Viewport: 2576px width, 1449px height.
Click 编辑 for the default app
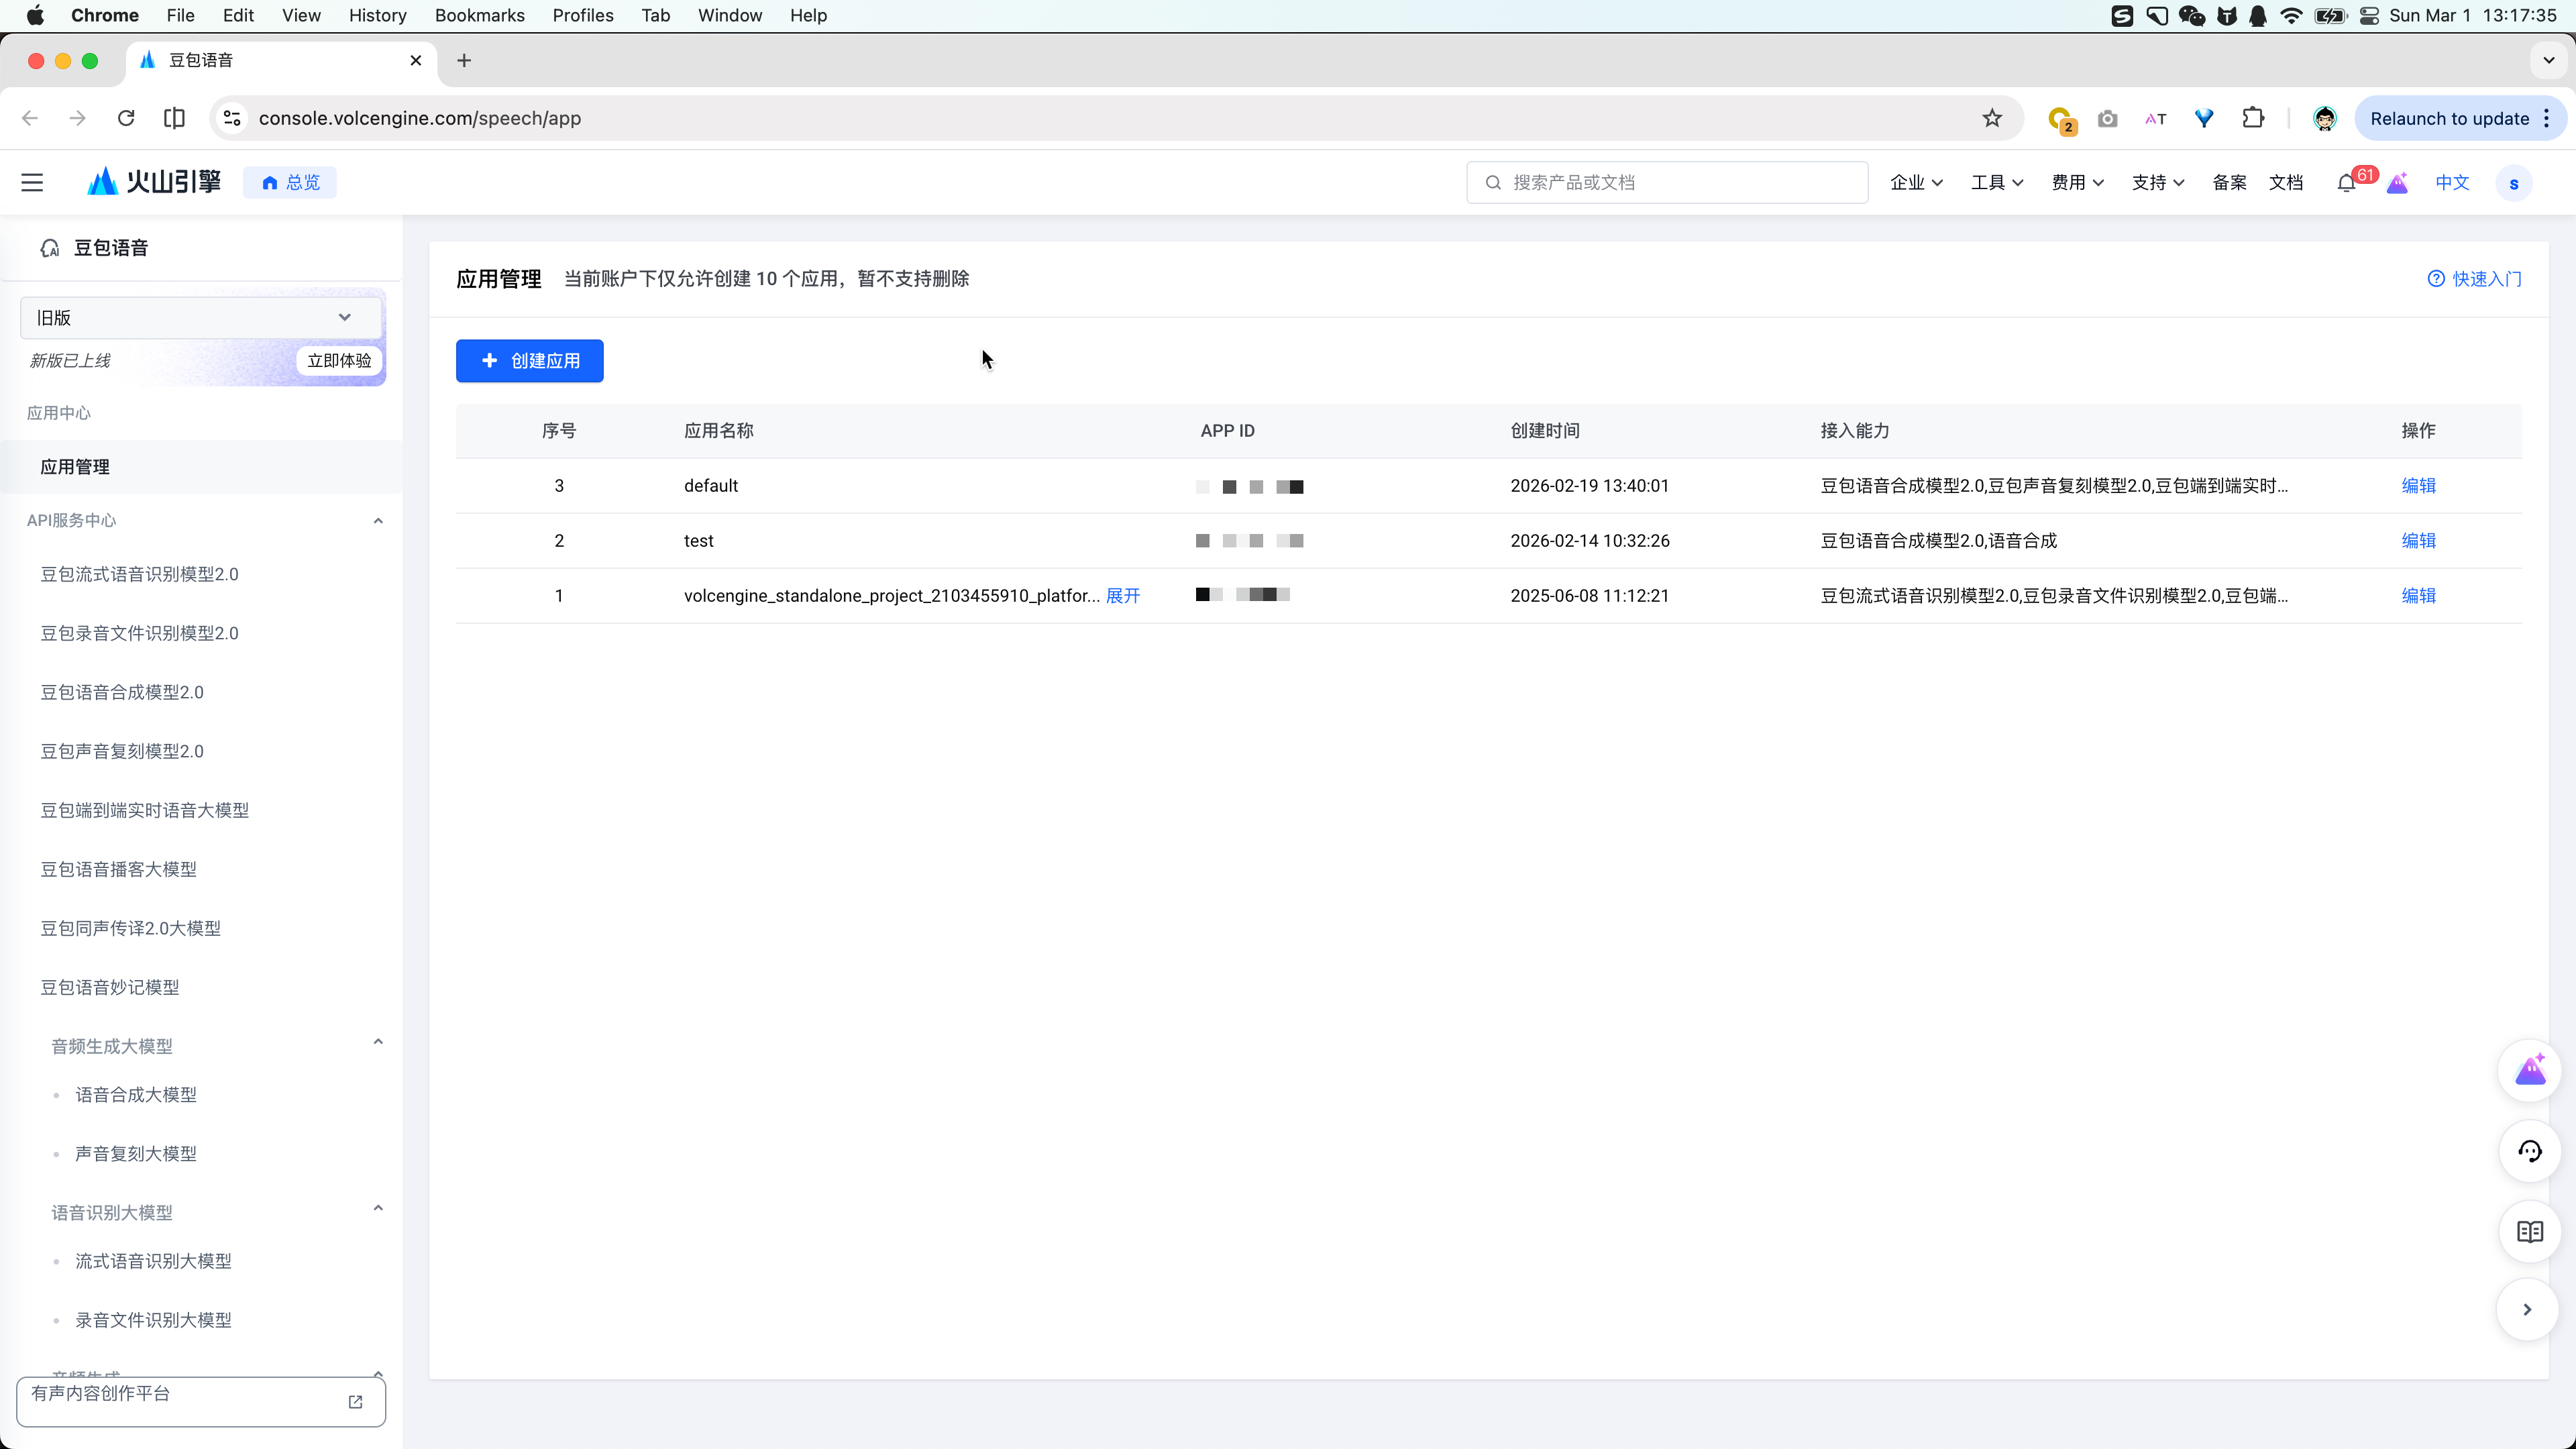(2418, 486)
